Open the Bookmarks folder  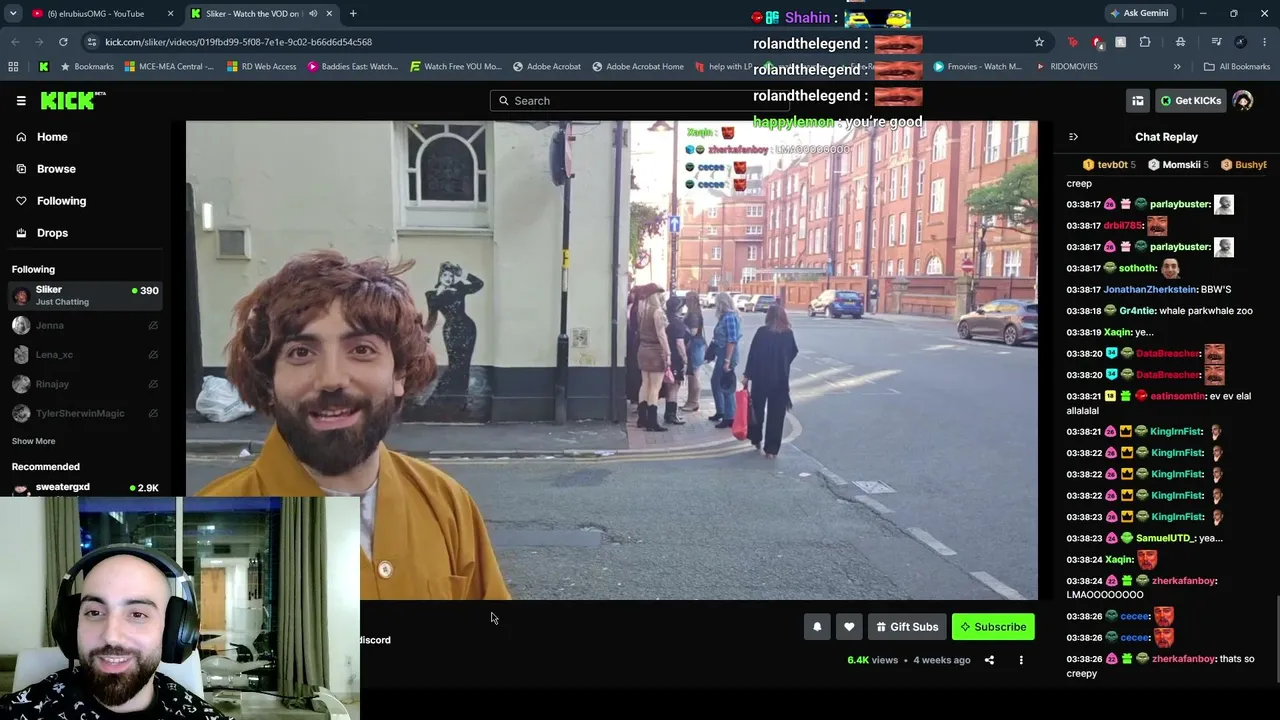click(87, 67)
